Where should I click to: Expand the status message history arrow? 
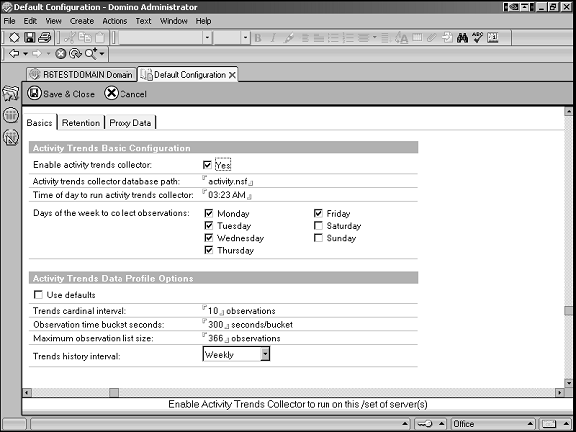point(405,424)
